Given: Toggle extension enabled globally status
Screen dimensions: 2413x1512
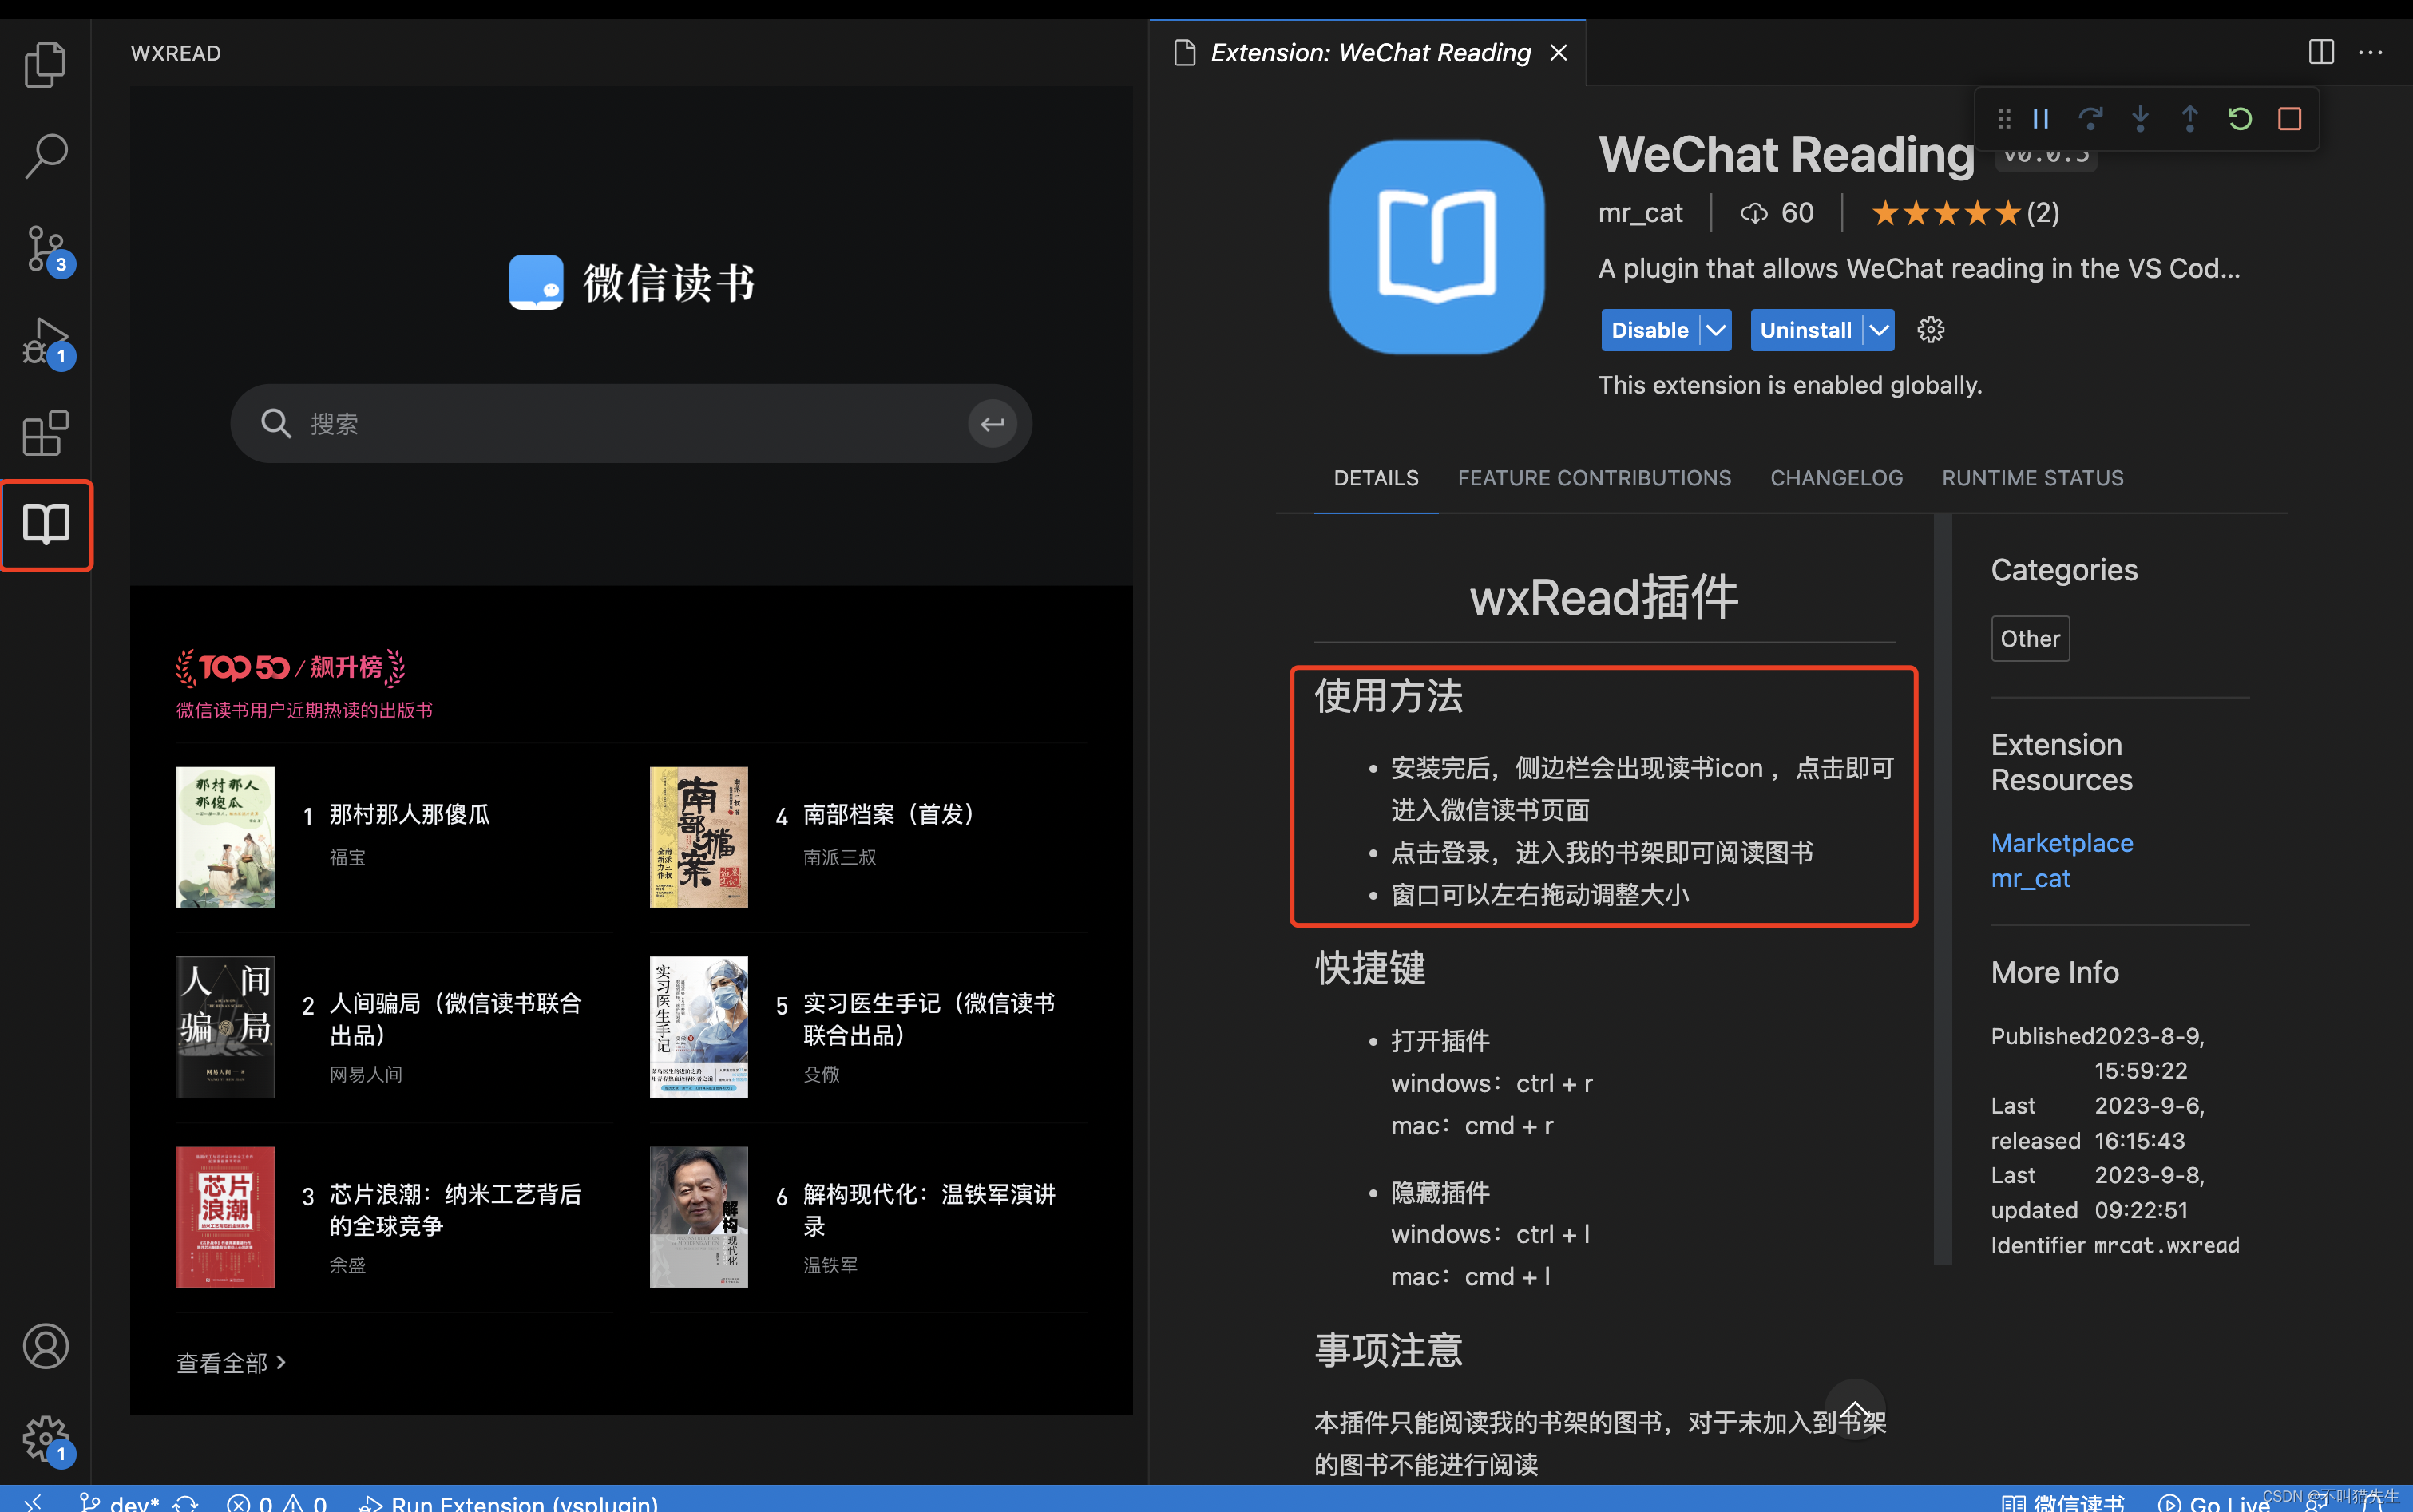Looking at the screenshot, I should click(1646, 329).
